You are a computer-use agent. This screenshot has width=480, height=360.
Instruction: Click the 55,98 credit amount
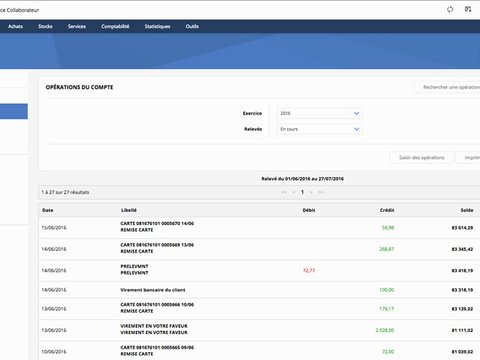pyautogui.click(x=388, y=228)
